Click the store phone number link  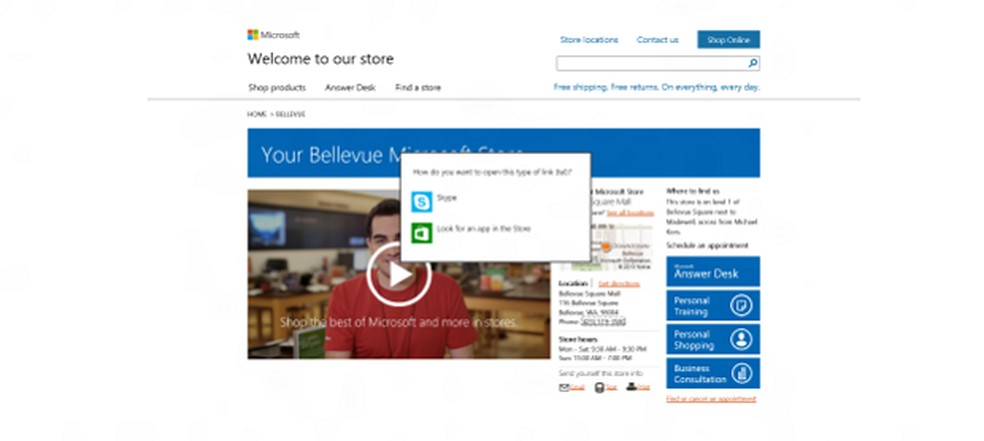pyautogui.click(x=603, y=322)
